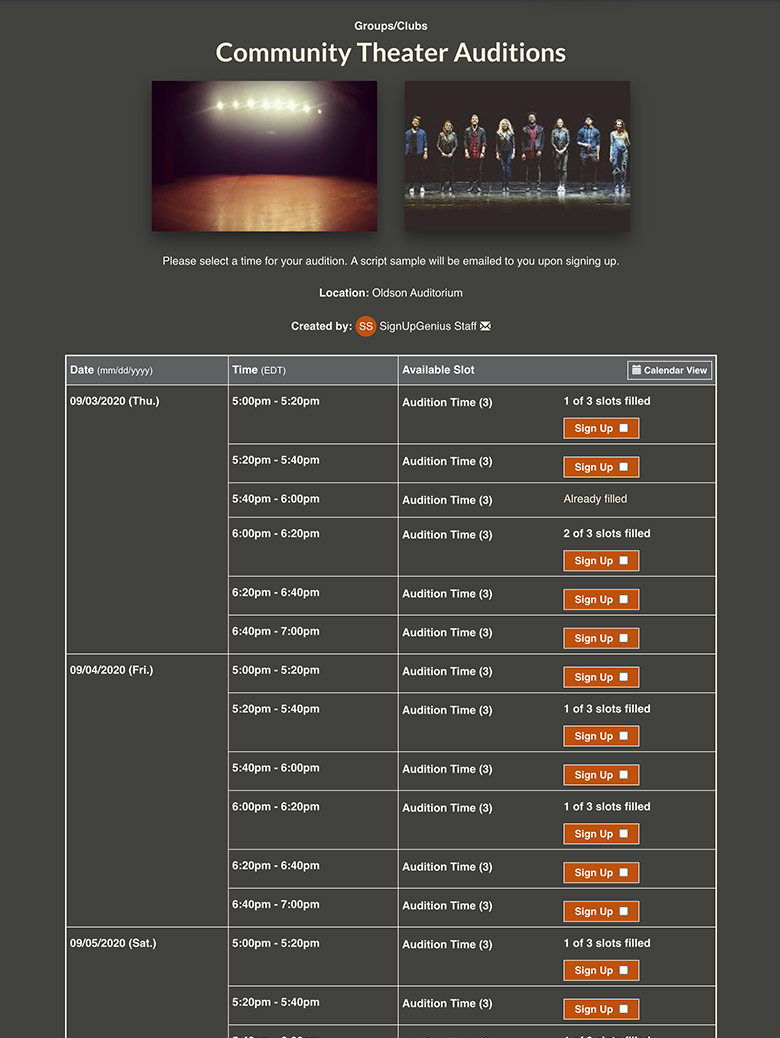
Task: Tick the checkbox for 09/05 5:20pm - 5:40pm
Action: pyautogui.click(x=623, y=1010)
